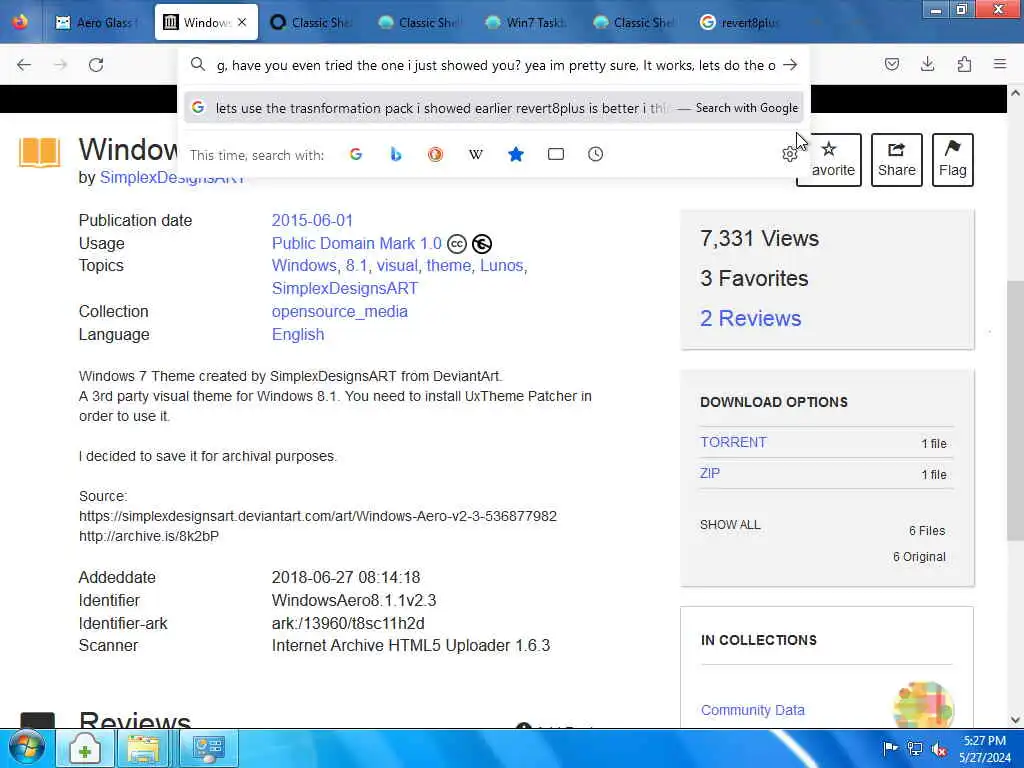Switch to the Win7 Taskbar tab

(526, 22)
